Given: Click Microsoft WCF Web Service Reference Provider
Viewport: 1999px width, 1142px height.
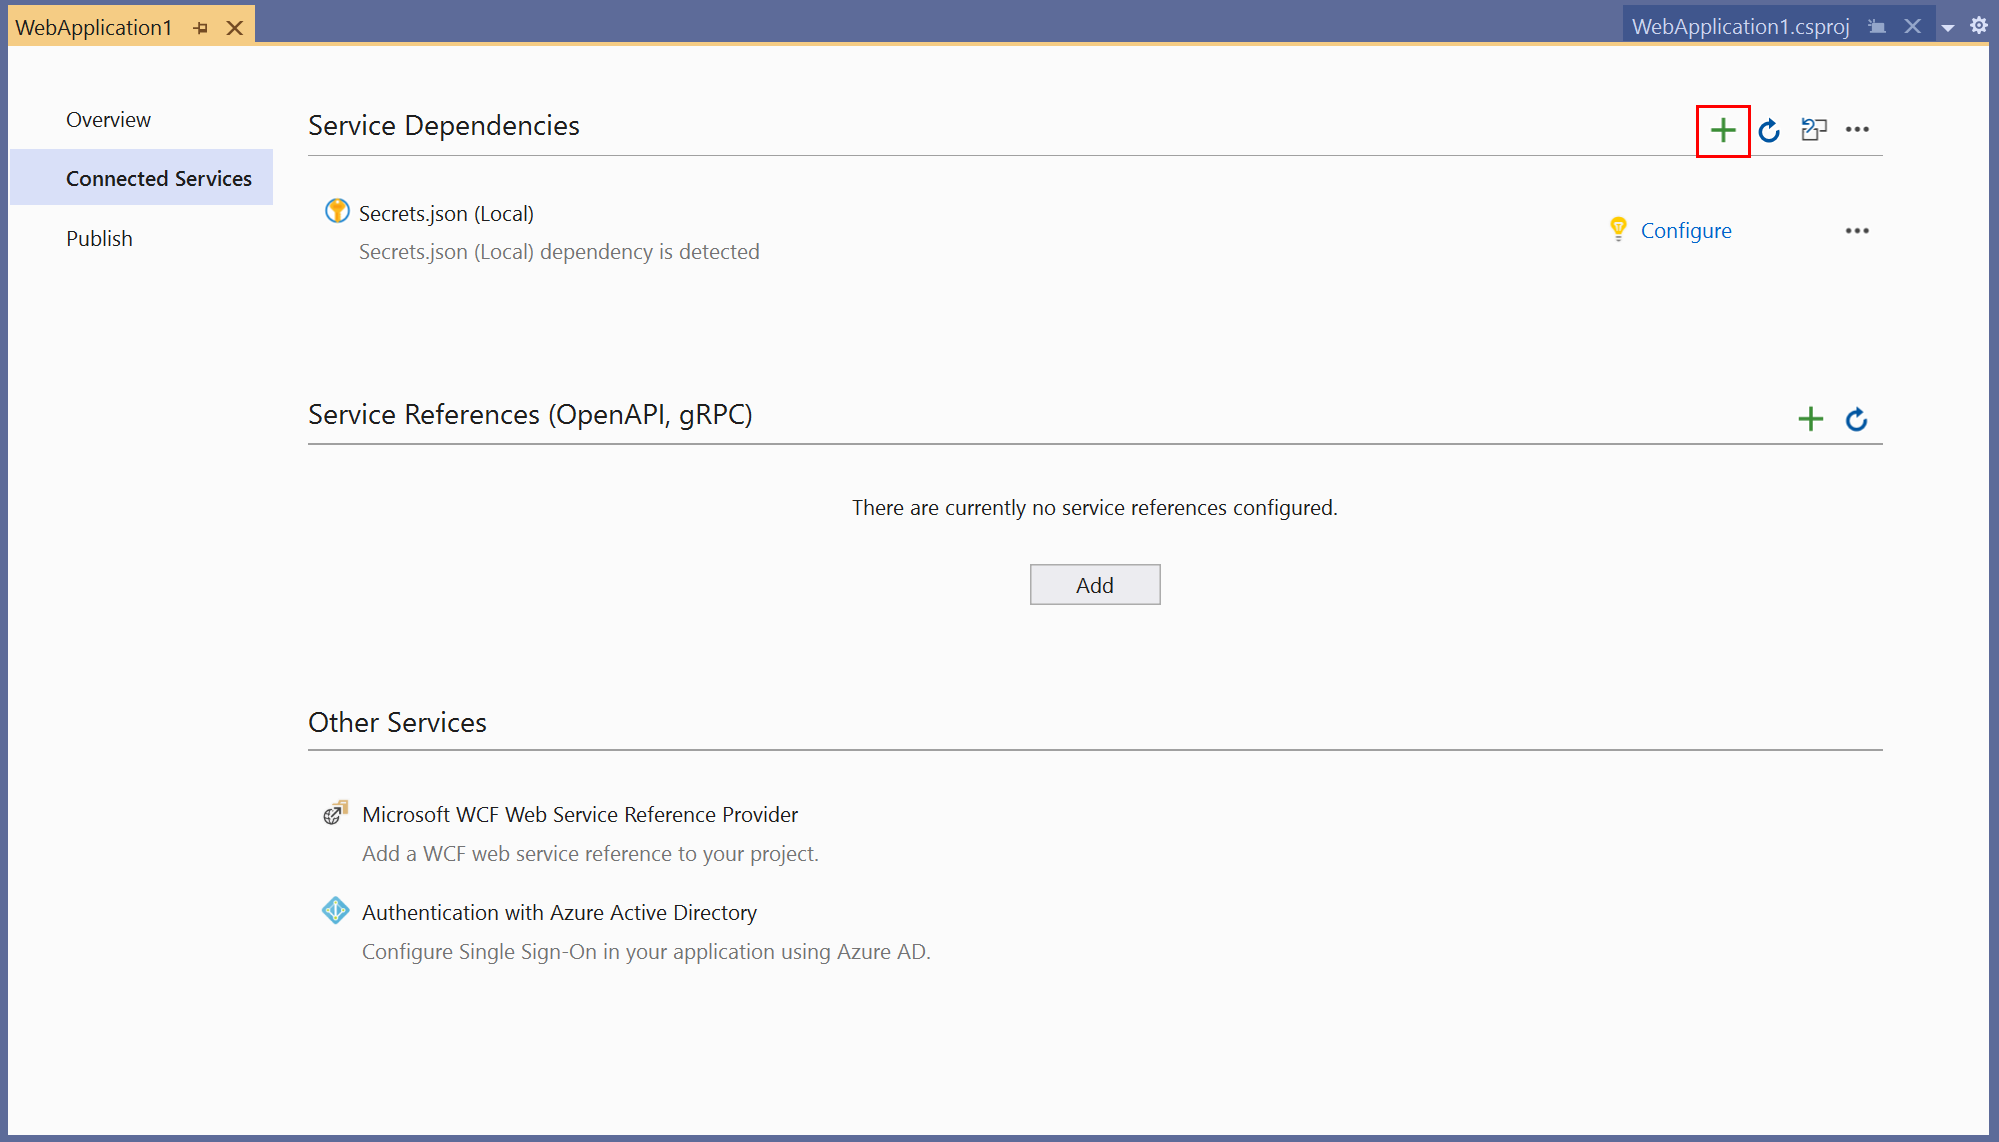Looking at the screenshot, I should [577, 815].
